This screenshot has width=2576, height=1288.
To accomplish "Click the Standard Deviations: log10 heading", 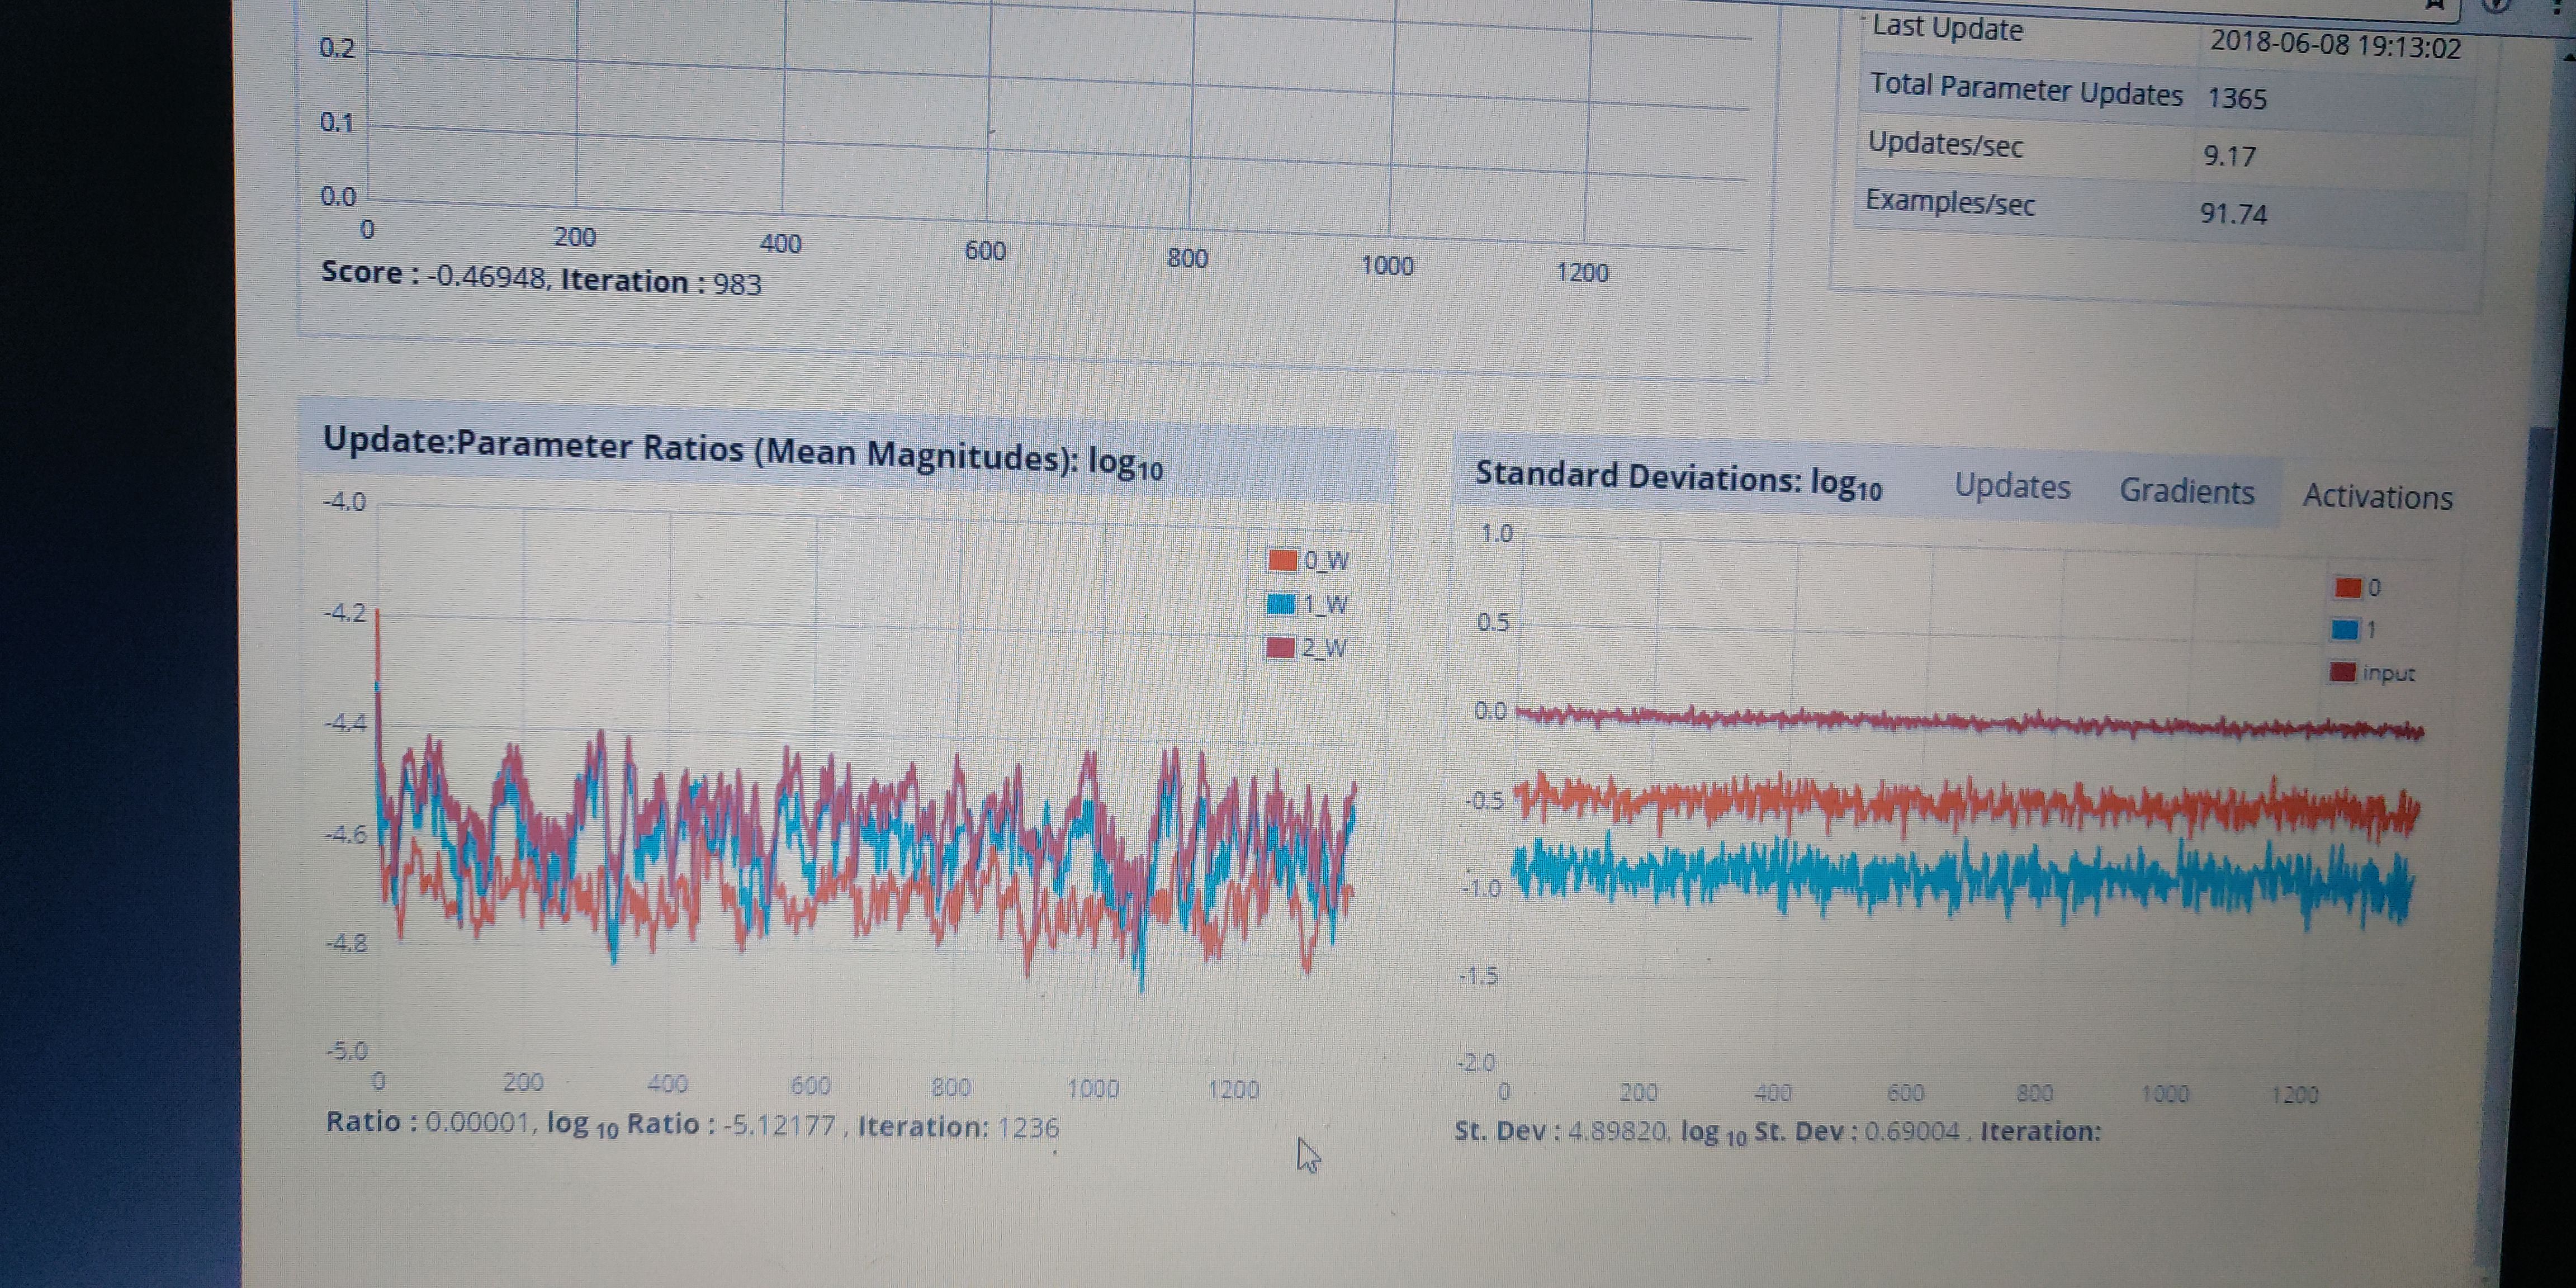I will click(x=1679, y=479).
